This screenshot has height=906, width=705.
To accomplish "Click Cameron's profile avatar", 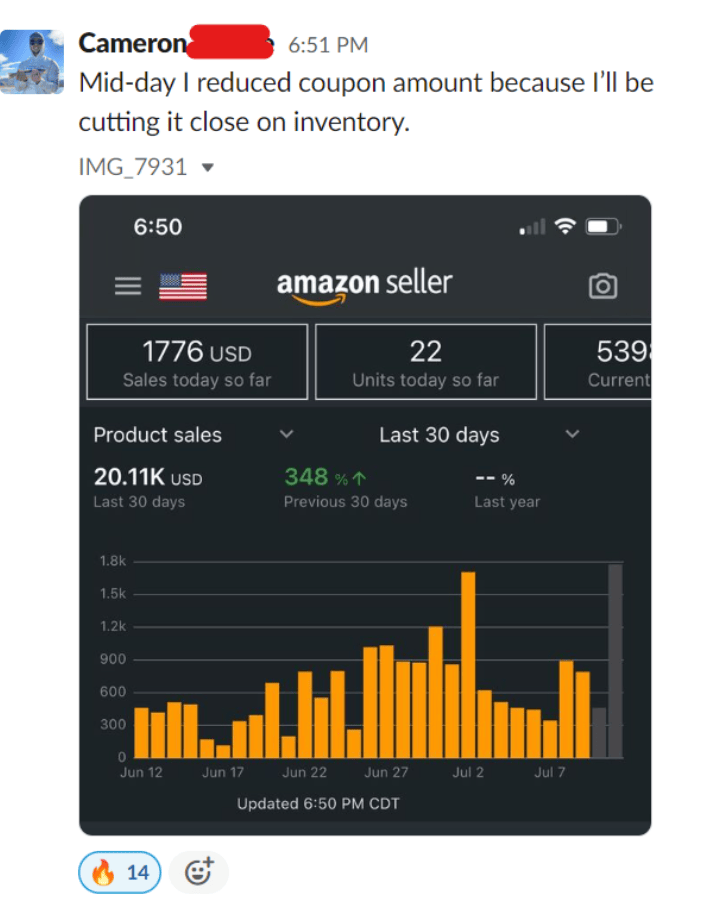I will tap(33, 61).
